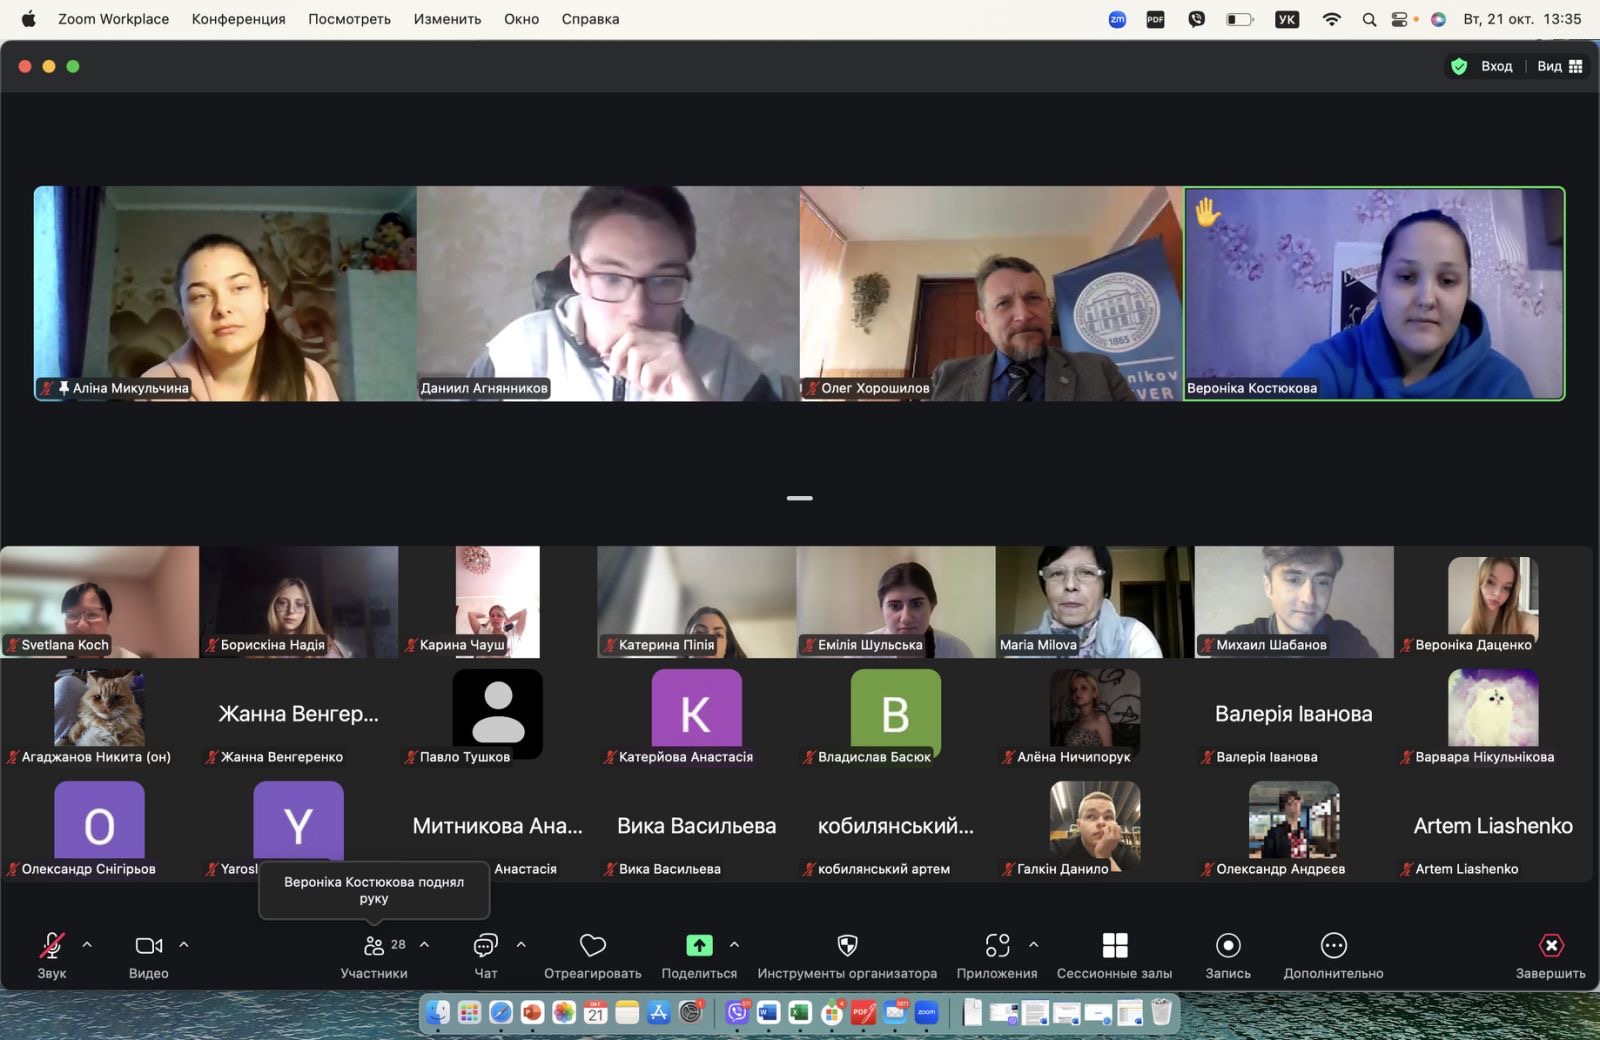
Task: Open the Участники participants panel
Action: 374,946
